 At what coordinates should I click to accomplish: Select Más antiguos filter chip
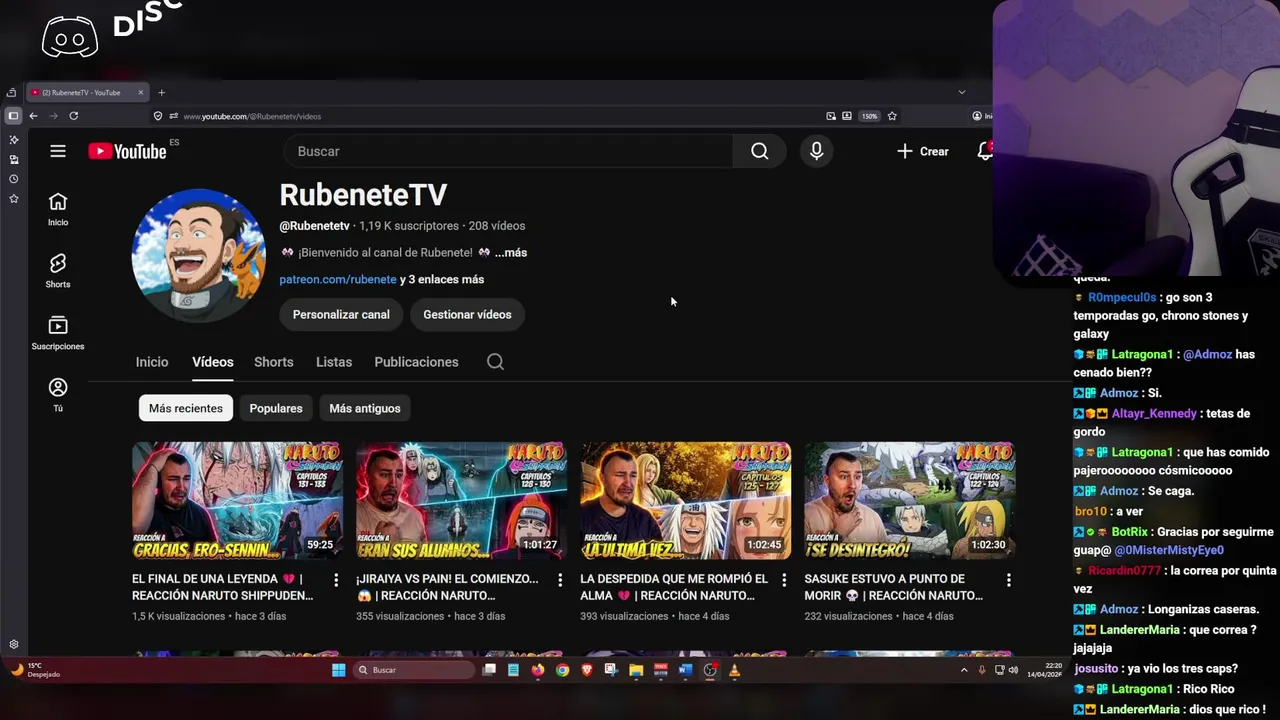tap(365, 408)
